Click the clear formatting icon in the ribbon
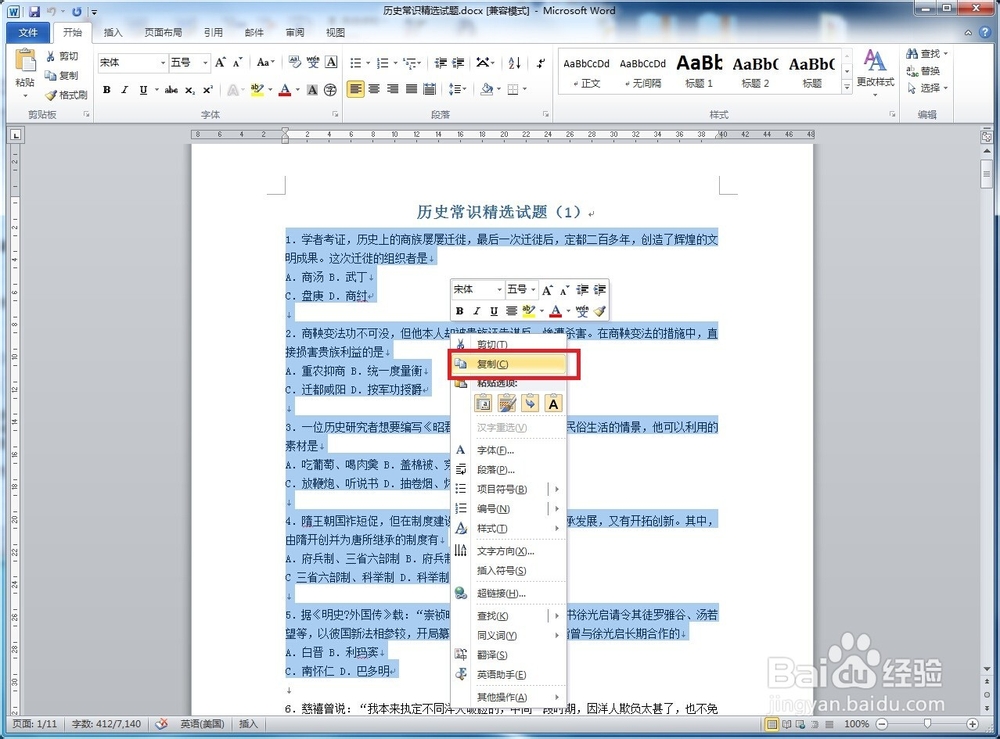 tap(294, 62)
